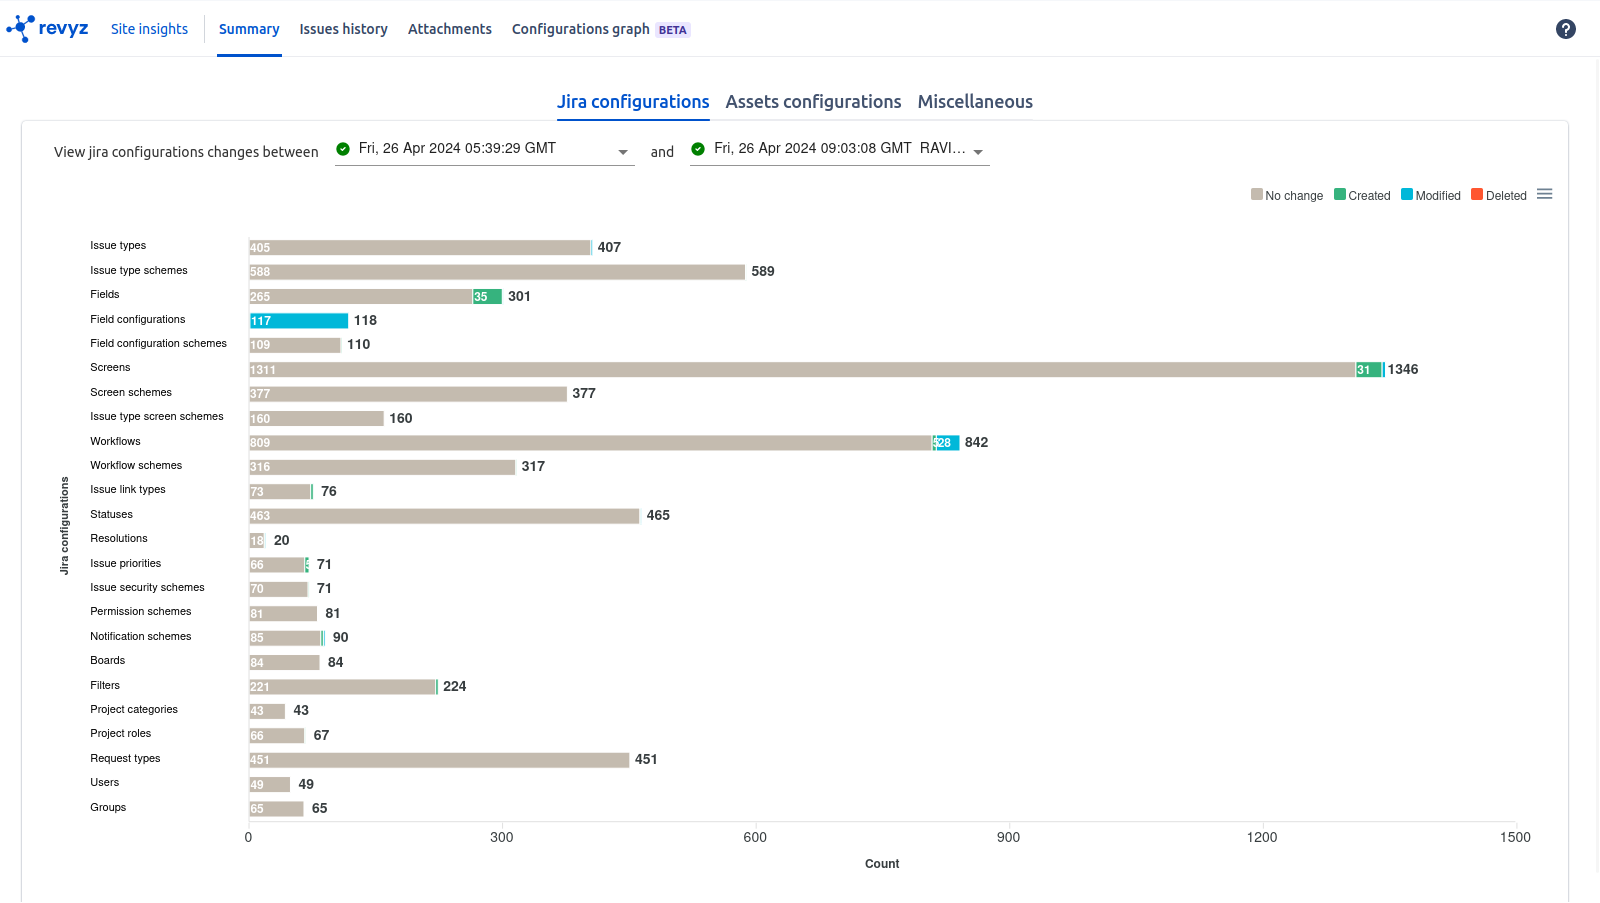The image size is (1600, 903).
Task: Open the help question mark icon
Action: [1566, 29]
